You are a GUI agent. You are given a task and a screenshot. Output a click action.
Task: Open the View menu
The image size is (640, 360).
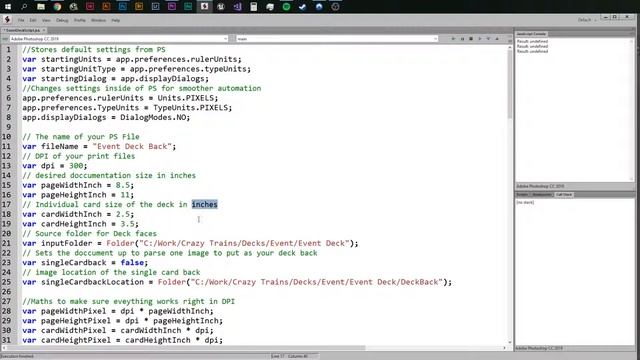point(47,20)
